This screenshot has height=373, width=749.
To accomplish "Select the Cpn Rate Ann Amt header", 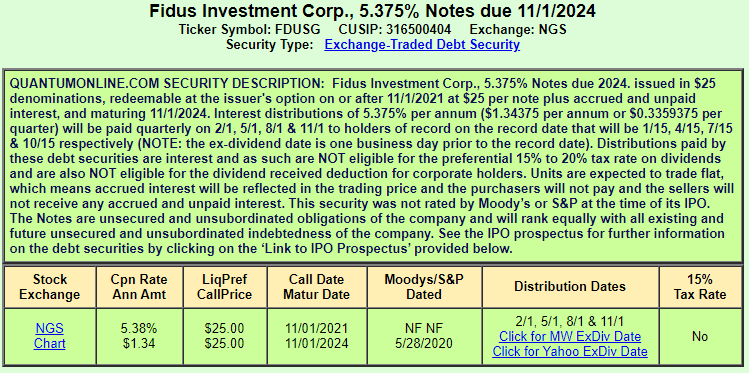I will click(140, 287).
